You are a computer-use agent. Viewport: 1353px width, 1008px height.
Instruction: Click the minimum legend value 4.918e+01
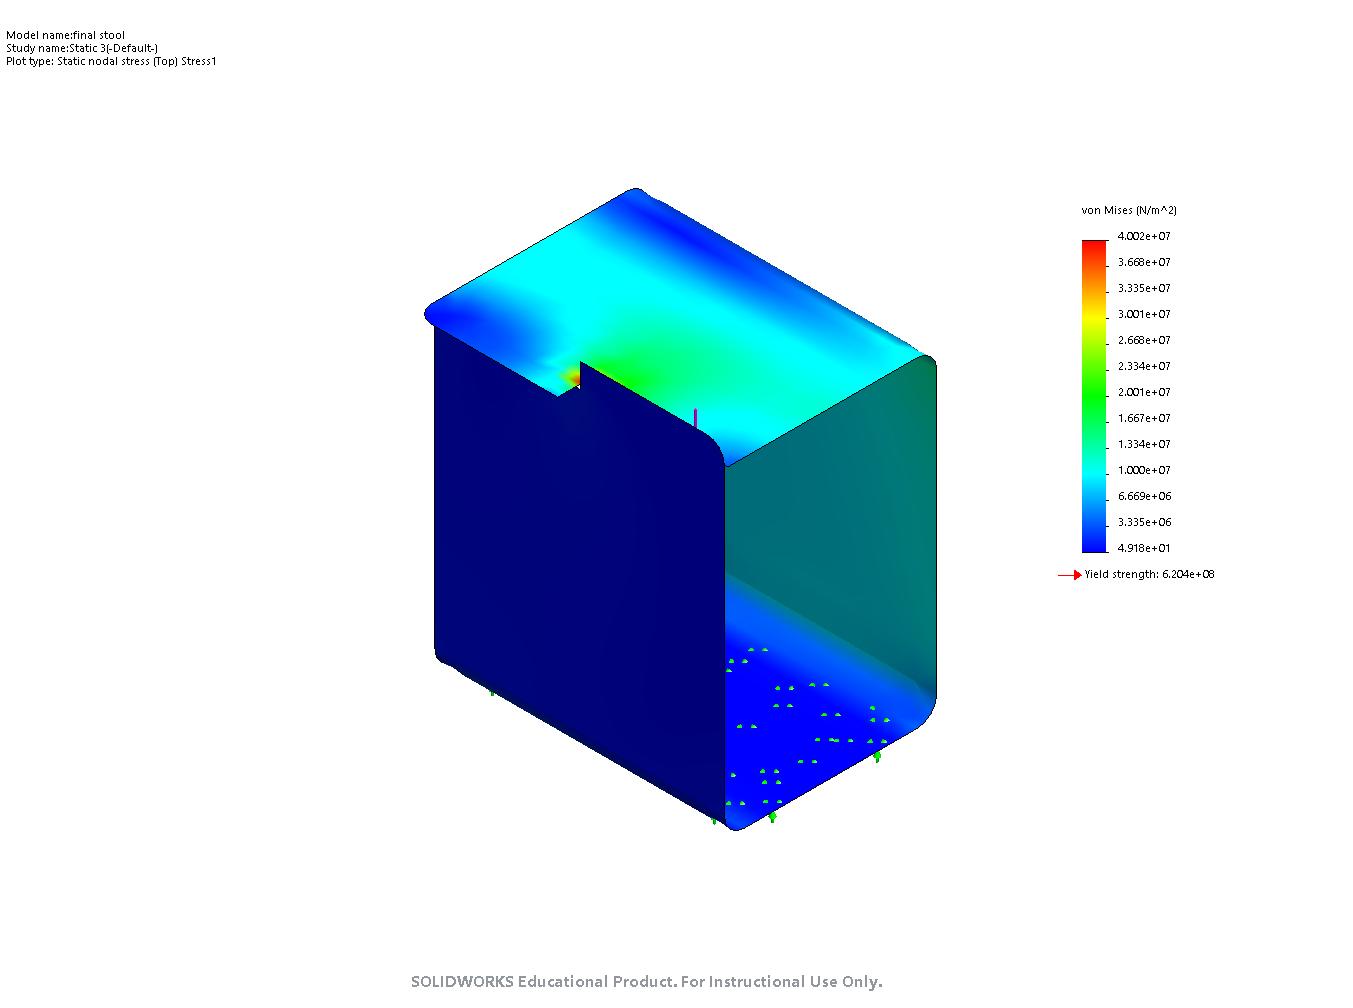1144,548
